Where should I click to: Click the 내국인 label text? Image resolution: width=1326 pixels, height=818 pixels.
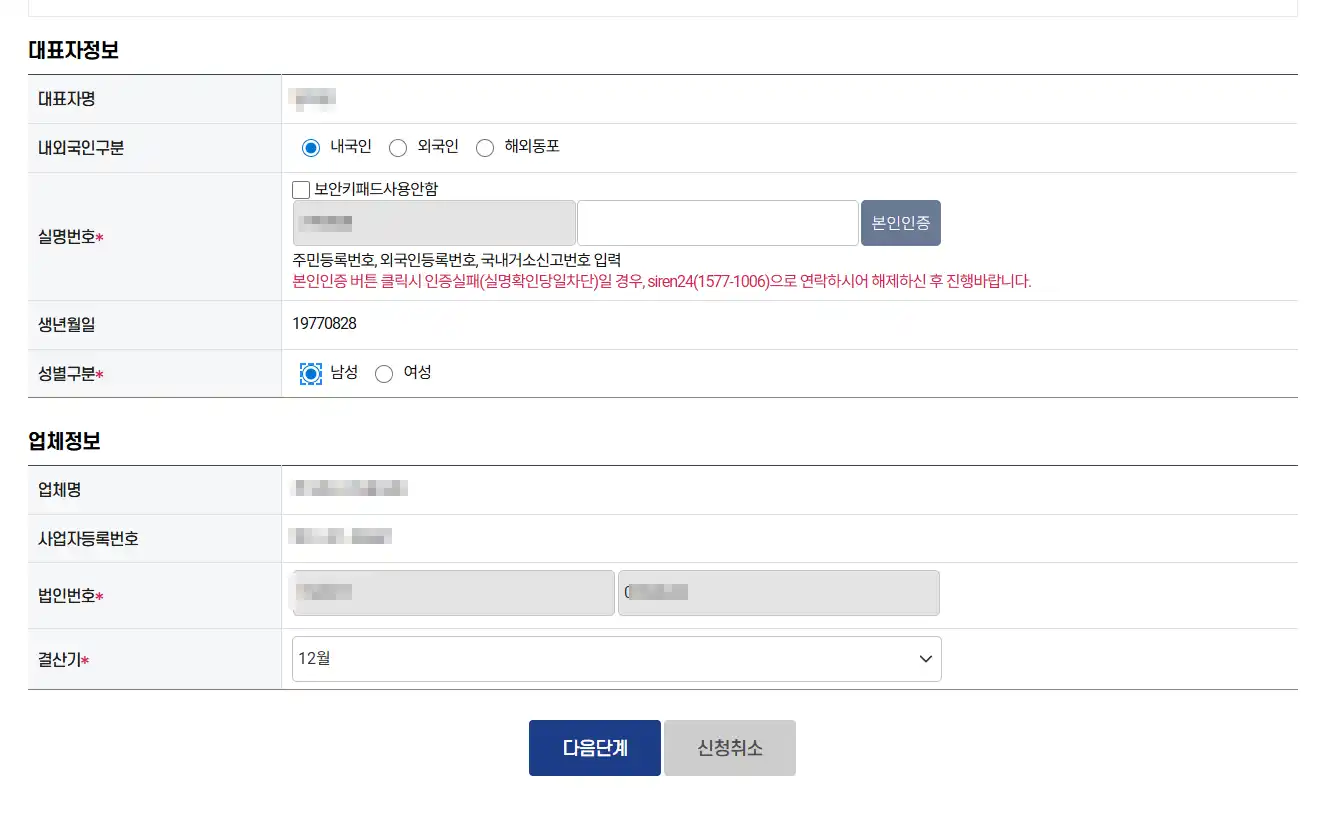point(351,147)
